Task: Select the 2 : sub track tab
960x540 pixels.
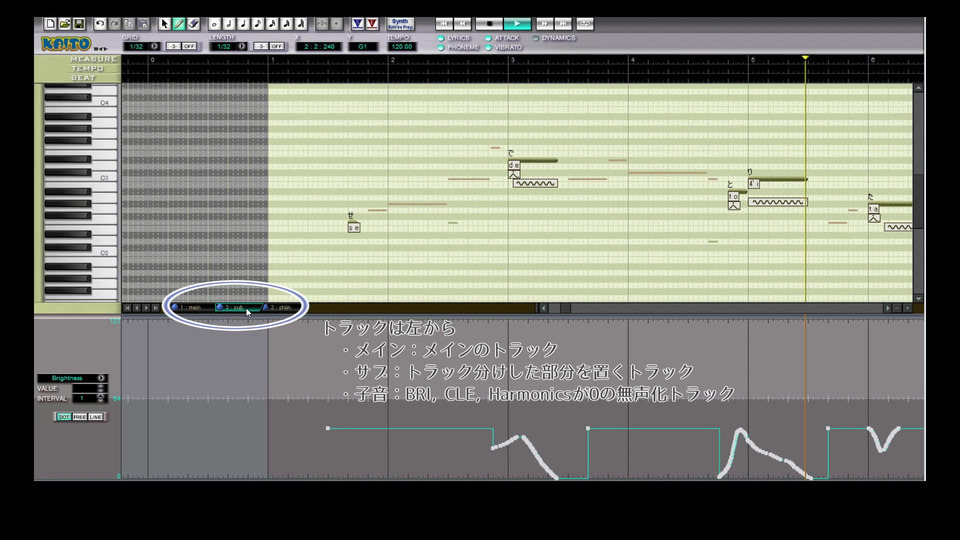Action: [238, 307]
